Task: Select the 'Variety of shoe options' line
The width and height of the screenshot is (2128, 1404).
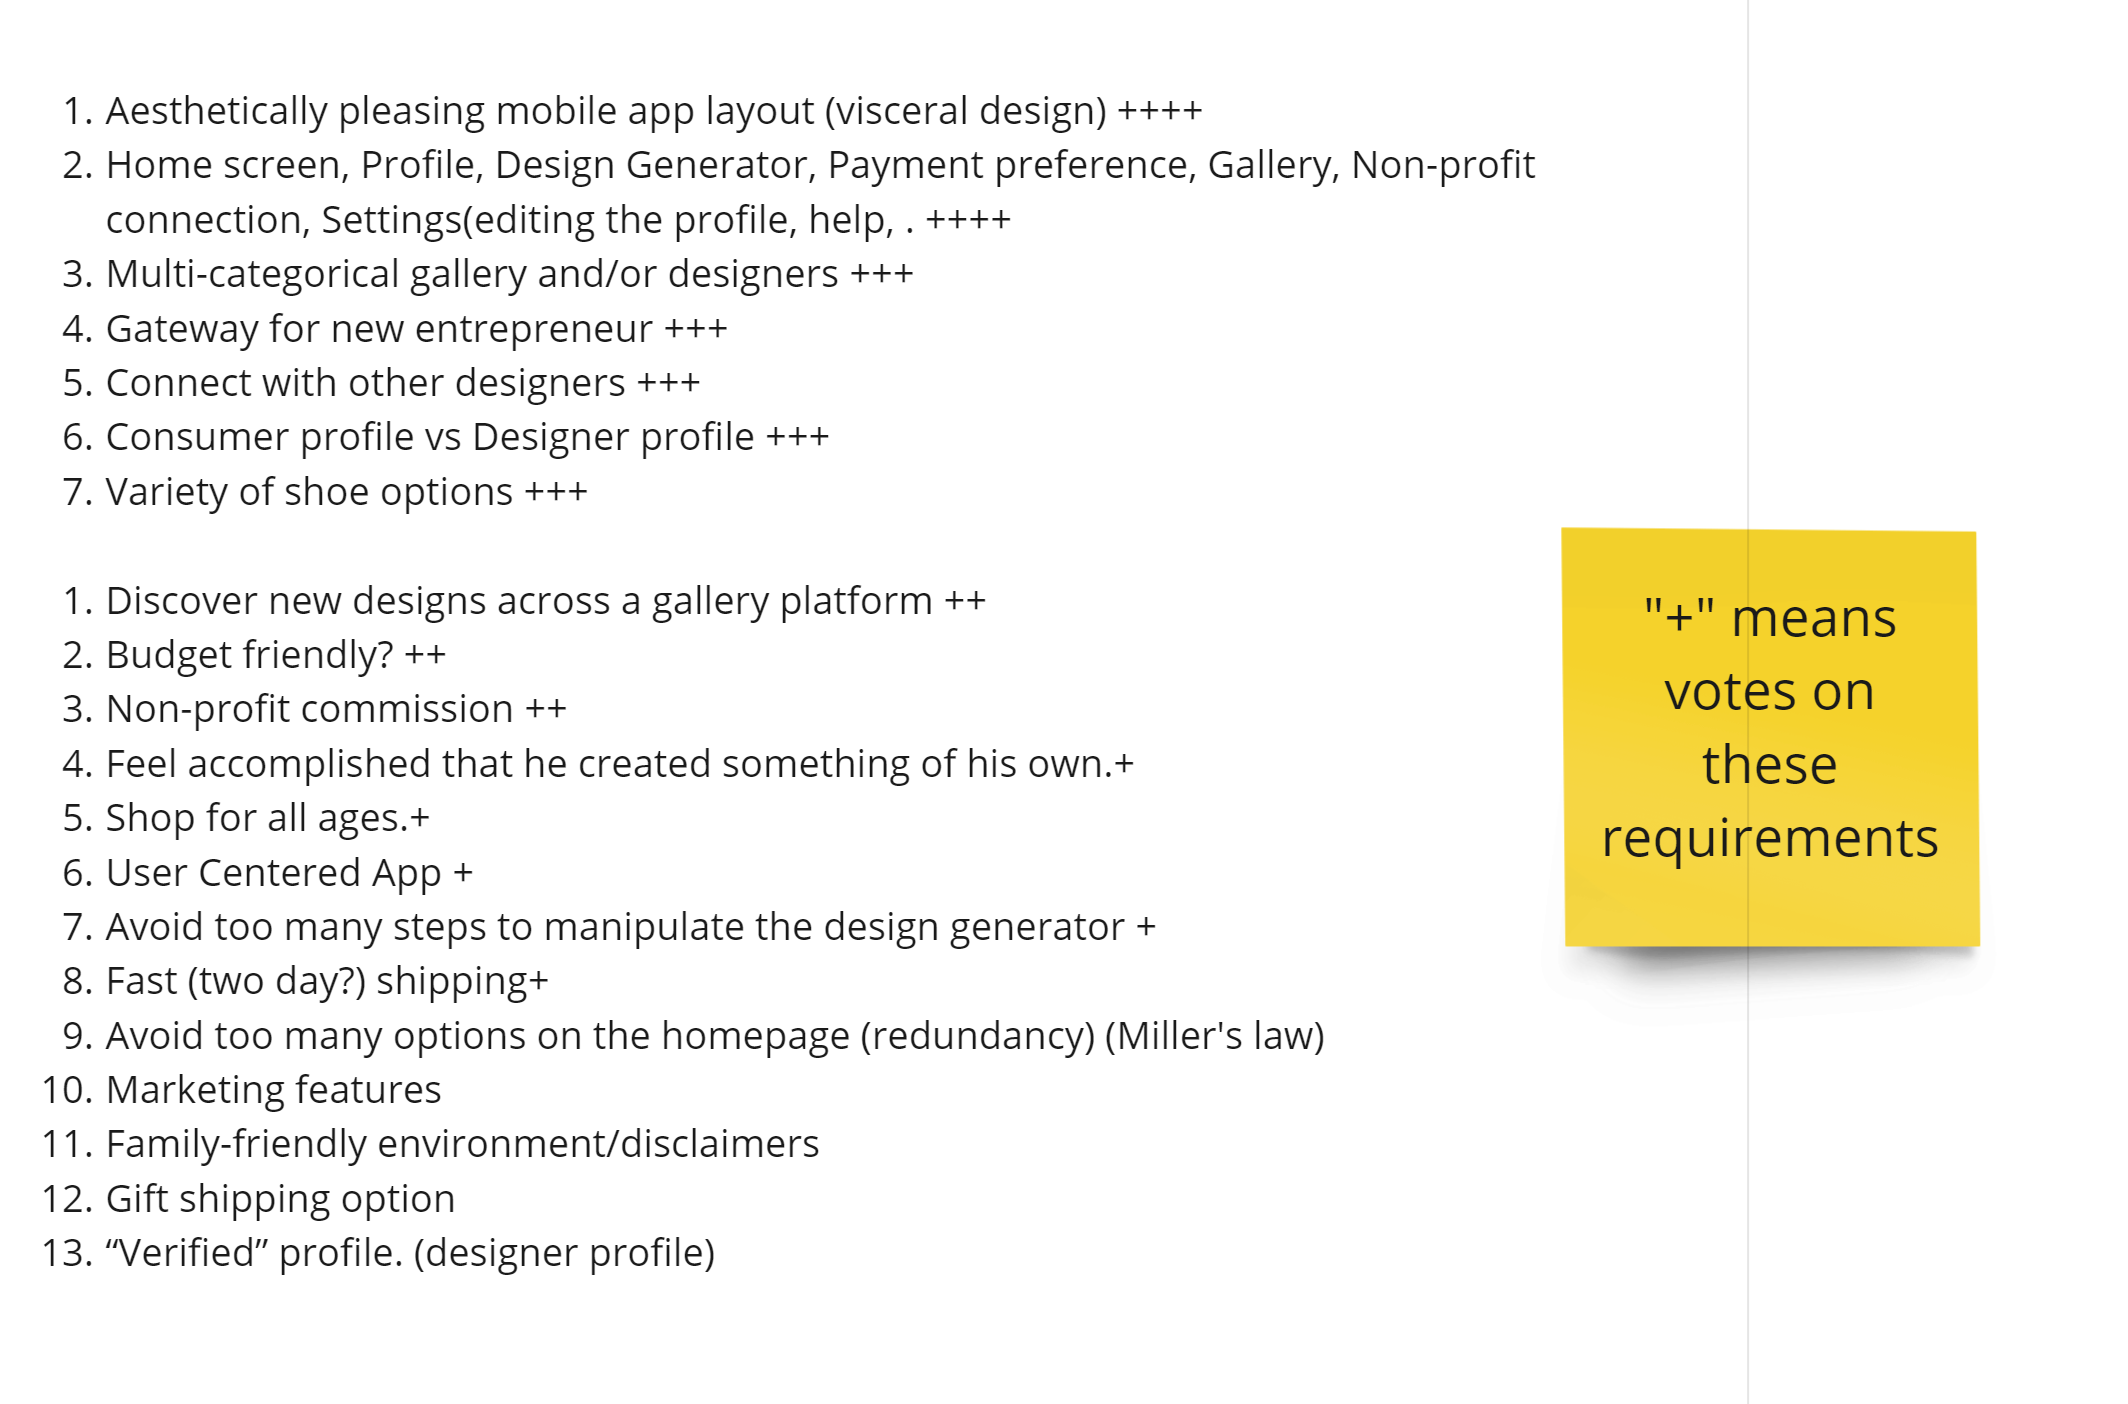Action: pos(346,492)
